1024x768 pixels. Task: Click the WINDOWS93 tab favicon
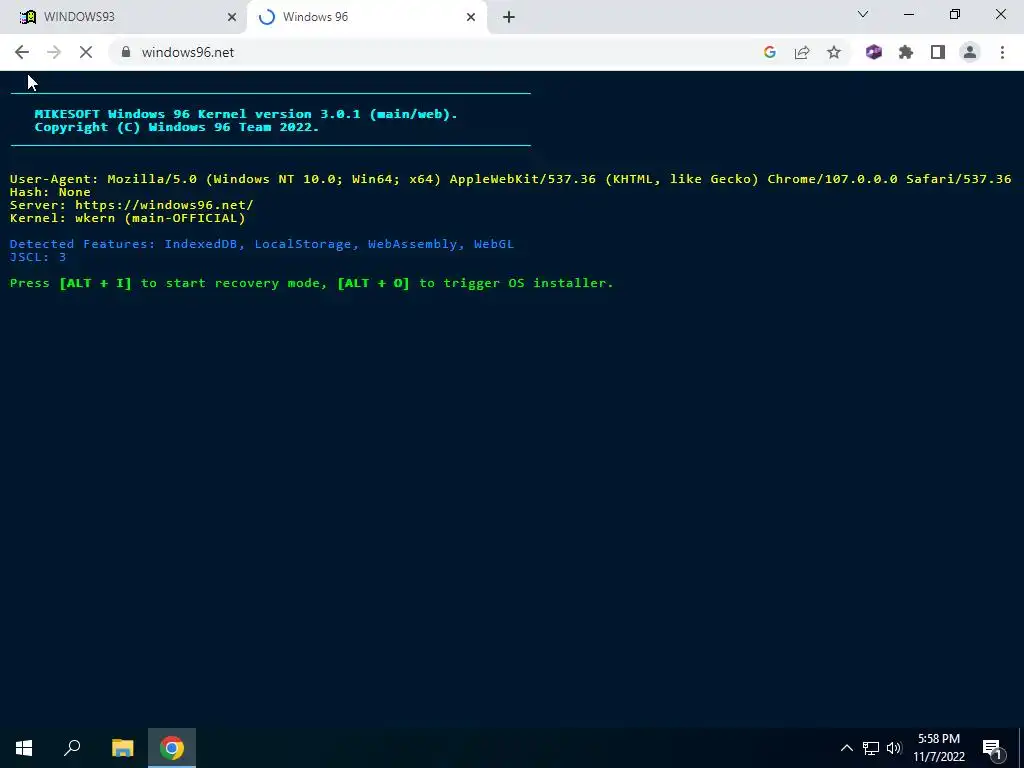click(27, 17)
